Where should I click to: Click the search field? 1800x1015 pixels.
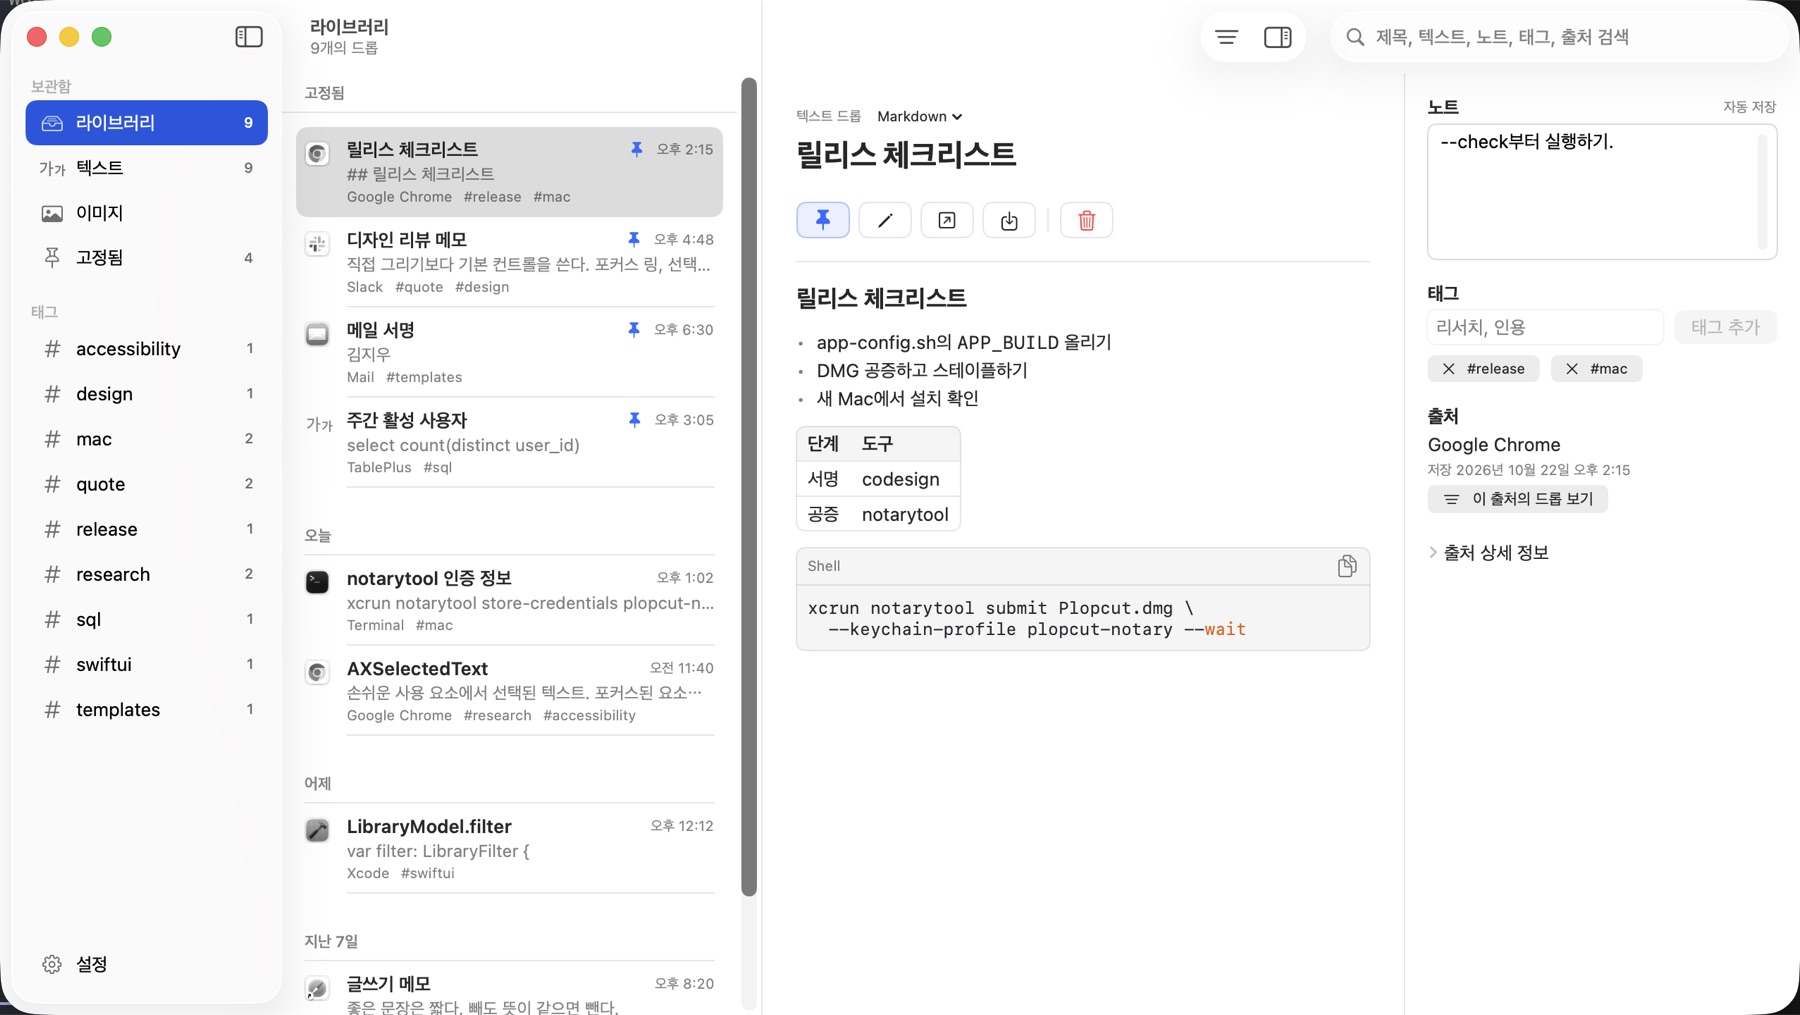[1560, 37]
